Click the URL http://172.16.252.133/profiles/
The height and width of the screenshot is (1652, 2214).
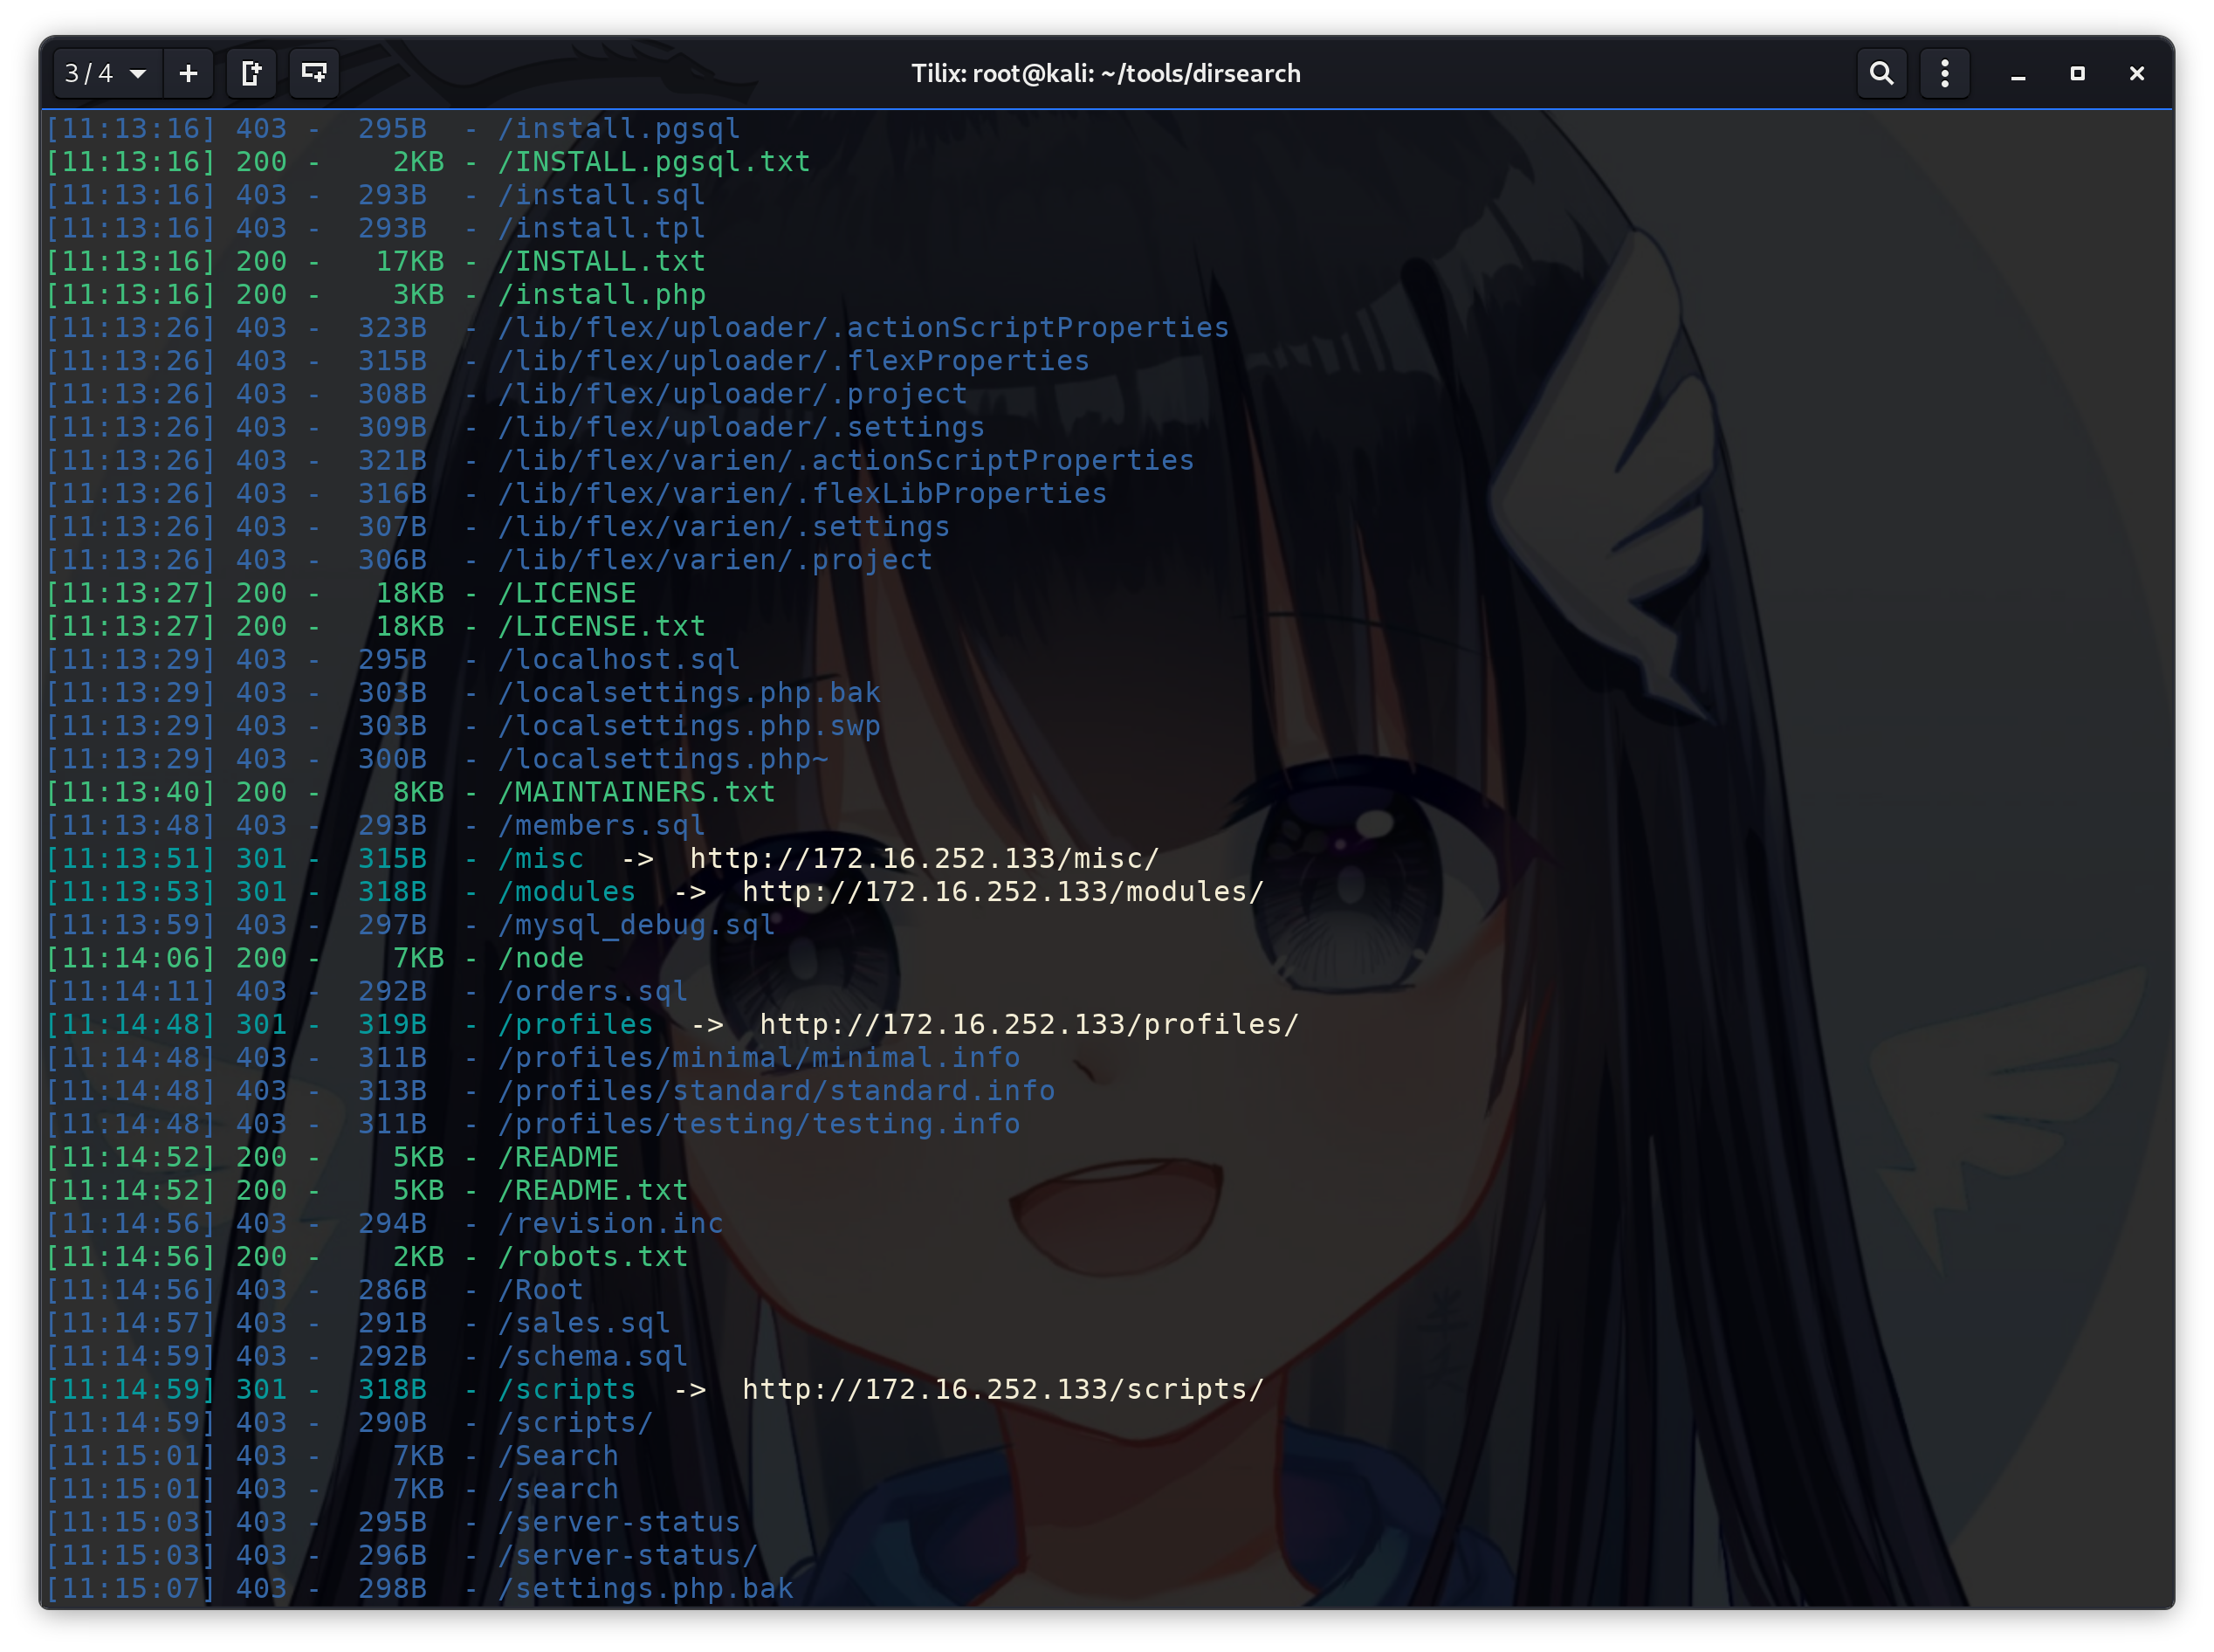coord(1029,1024)
